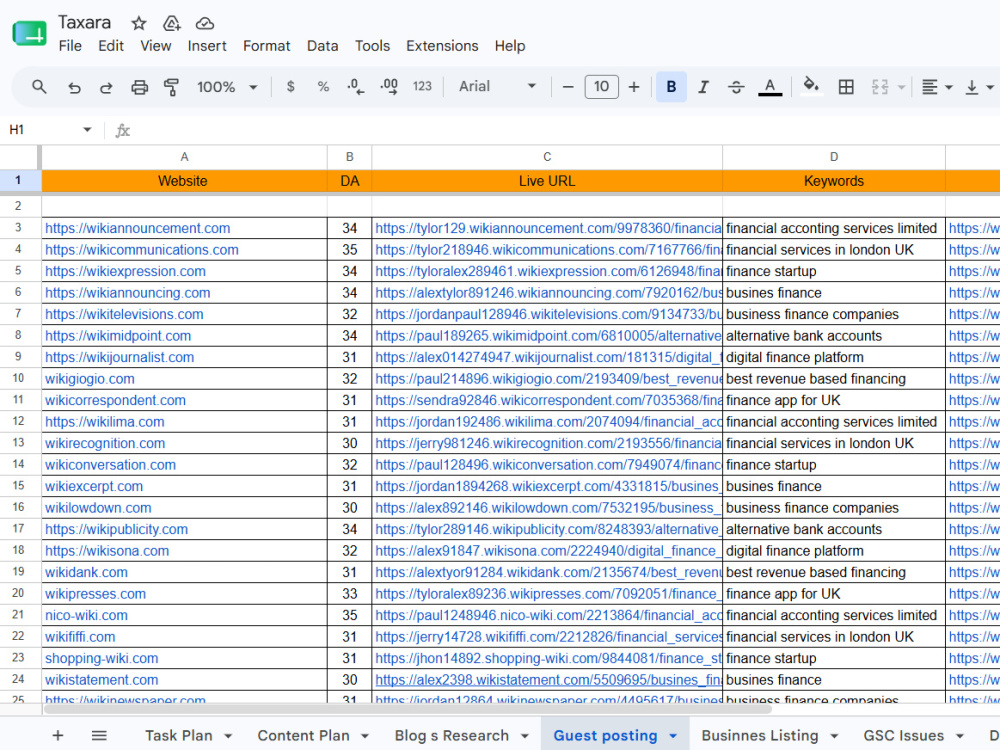Open the Help menu
Image resolution: width=1000 pixels, height=750 pixels.
pos(510,46)
